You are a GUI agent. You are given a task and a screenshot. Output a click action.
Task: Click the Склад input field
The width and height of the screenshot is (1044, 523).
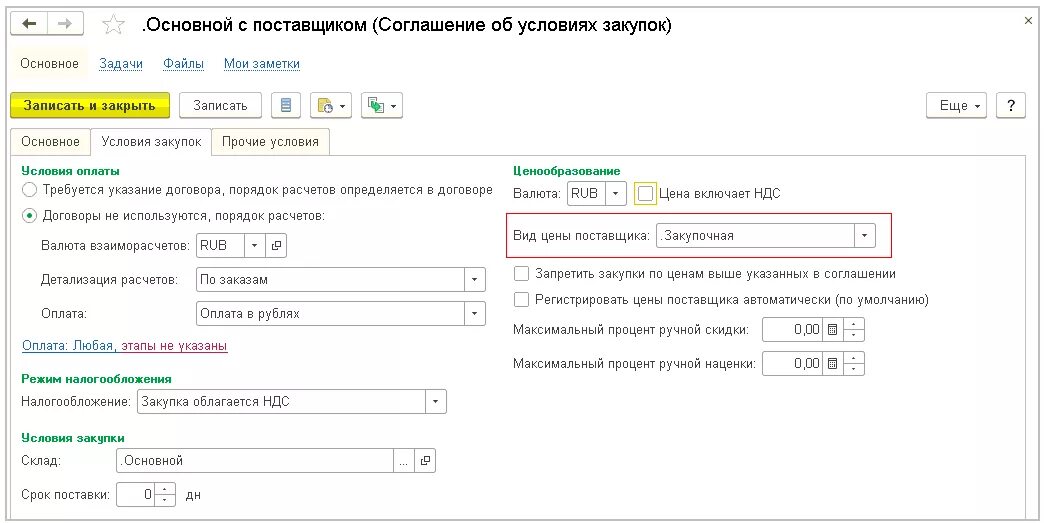coord(255,460)
